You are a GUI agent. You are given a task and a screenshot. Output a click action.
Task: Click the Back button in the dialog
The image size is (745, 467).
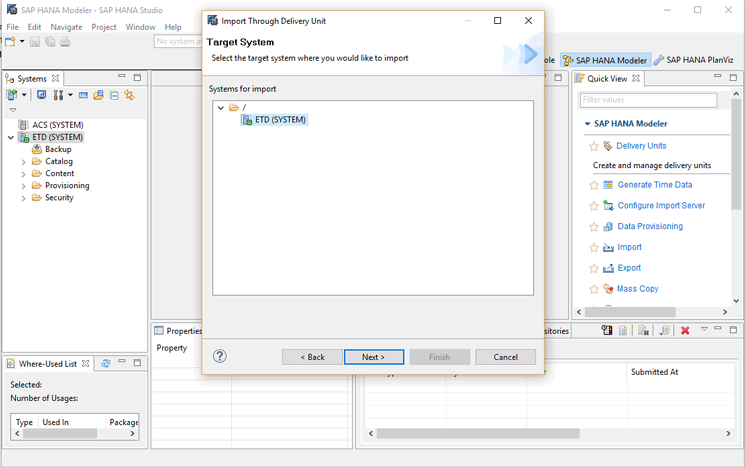click(x=312, y=357)
